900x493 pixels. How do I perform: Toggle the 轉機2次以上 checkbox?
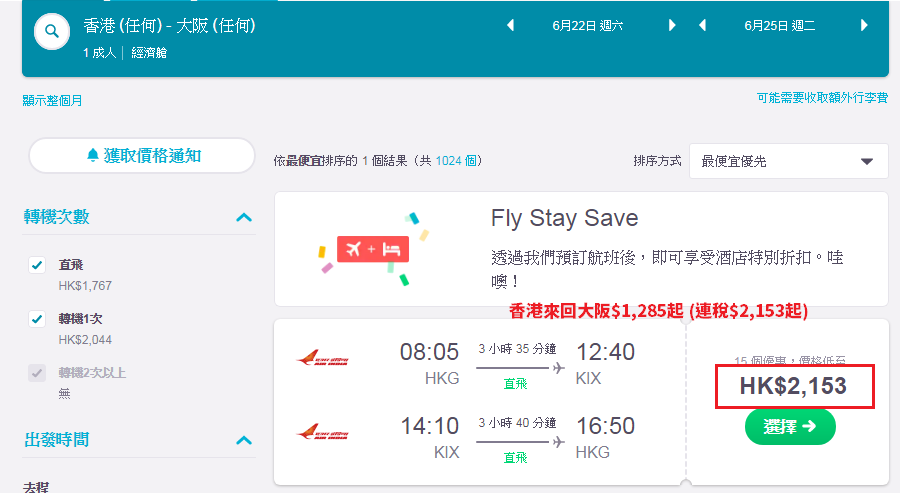37,373
